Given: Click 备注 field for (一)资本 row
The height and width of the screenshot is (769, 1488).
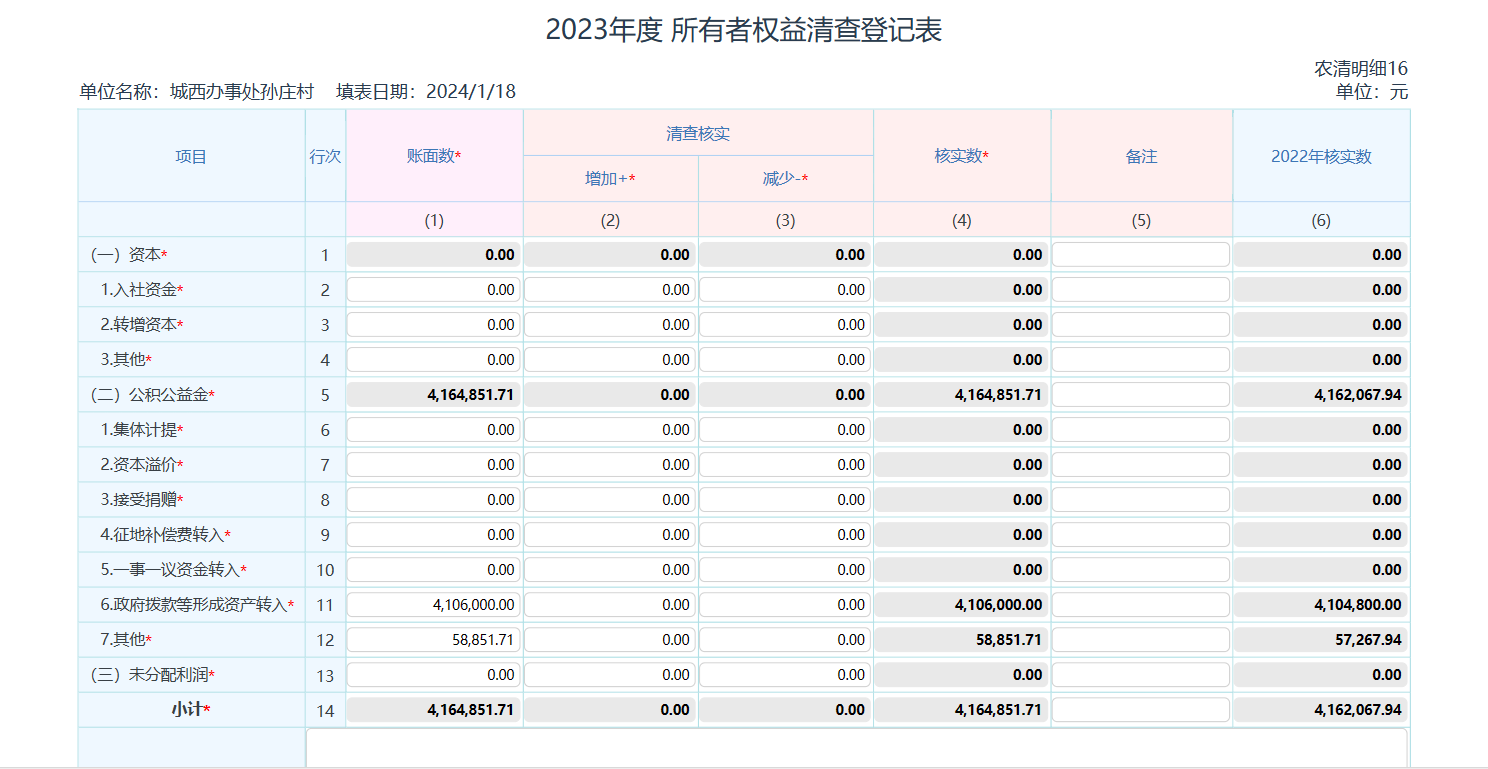Looking at the screenshot, I should pos(1141,255).
